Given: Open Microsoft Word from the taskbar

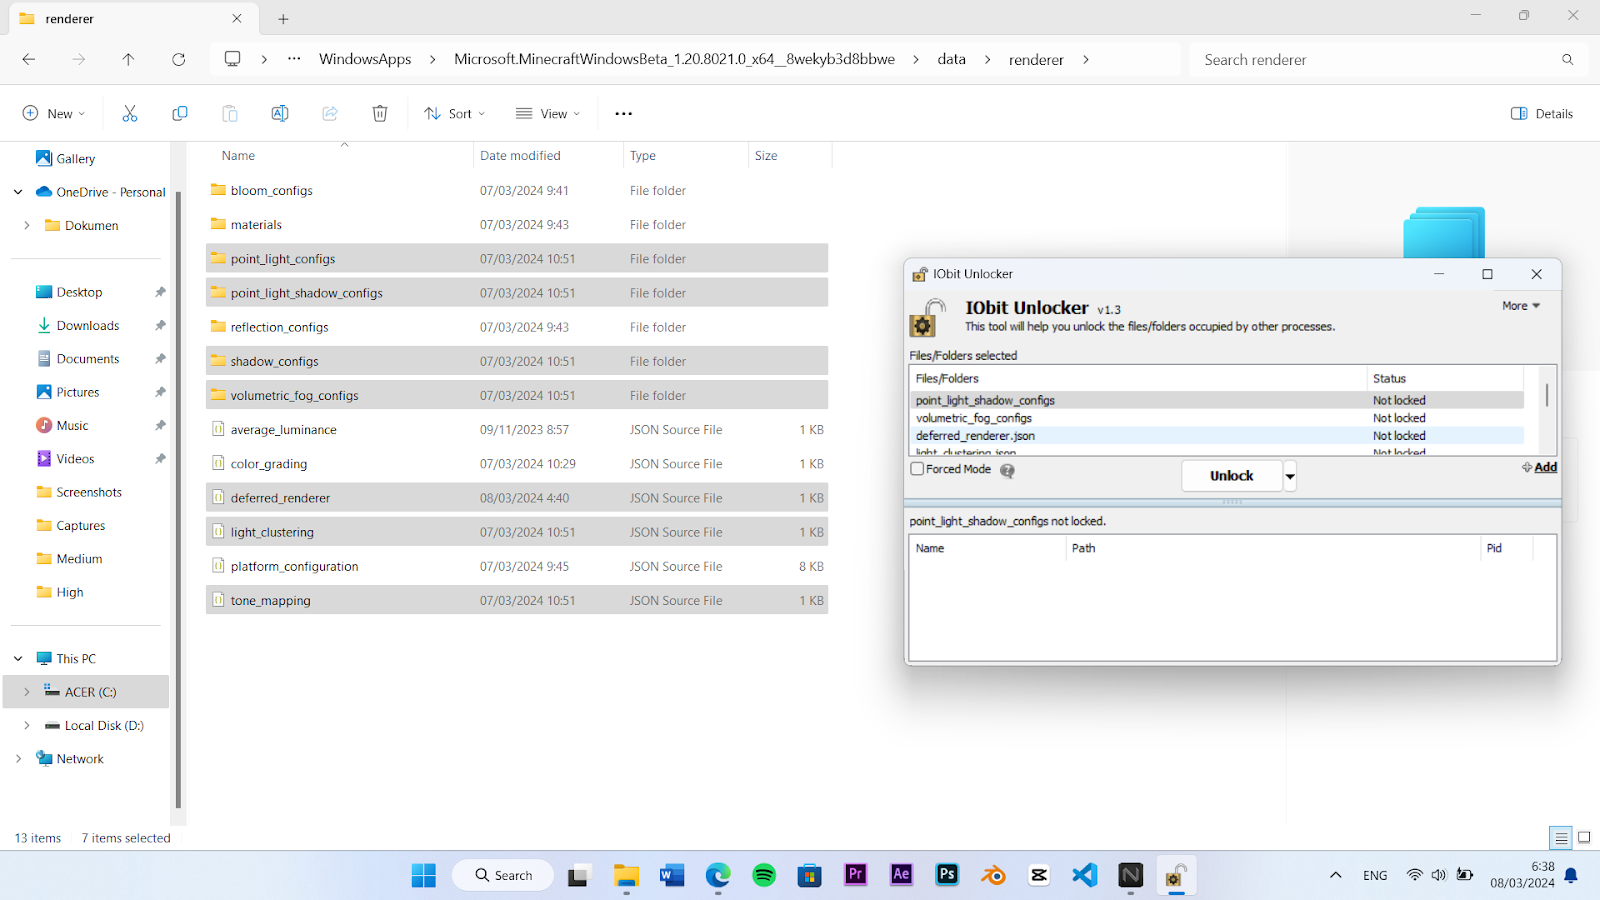Looking at the screenshot, I should pyautogui.click(x=672, y=876).
